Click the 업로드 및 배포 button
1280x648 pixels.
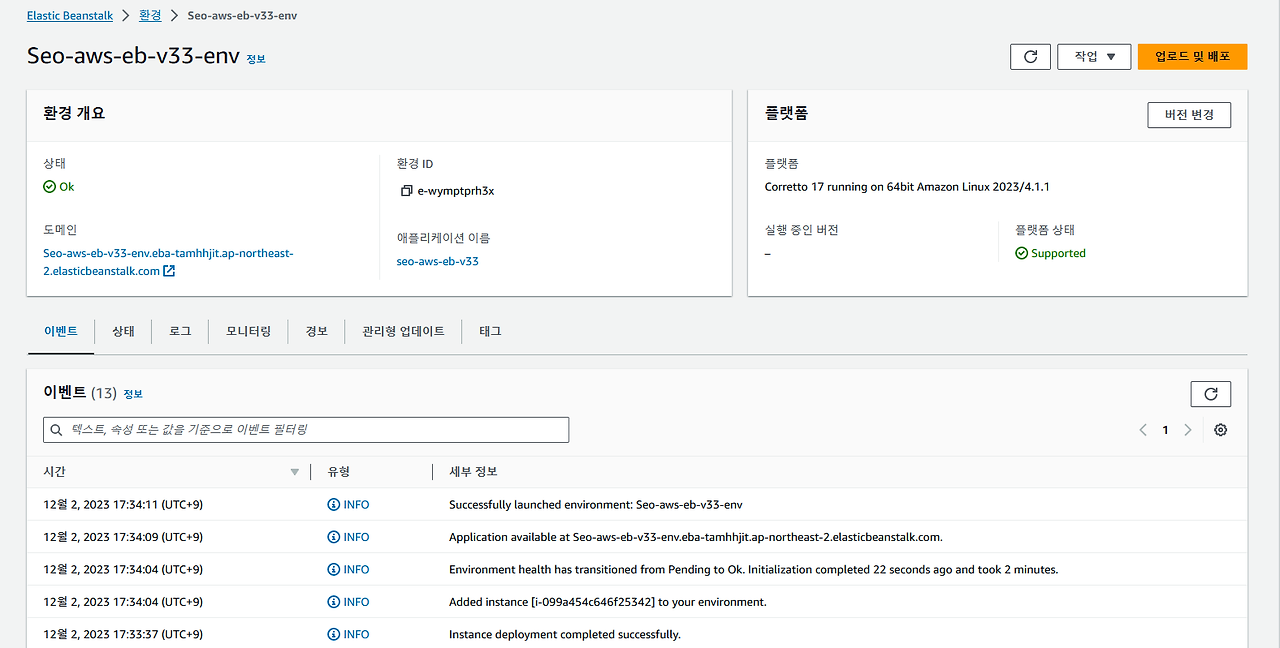coord(1192,57)
